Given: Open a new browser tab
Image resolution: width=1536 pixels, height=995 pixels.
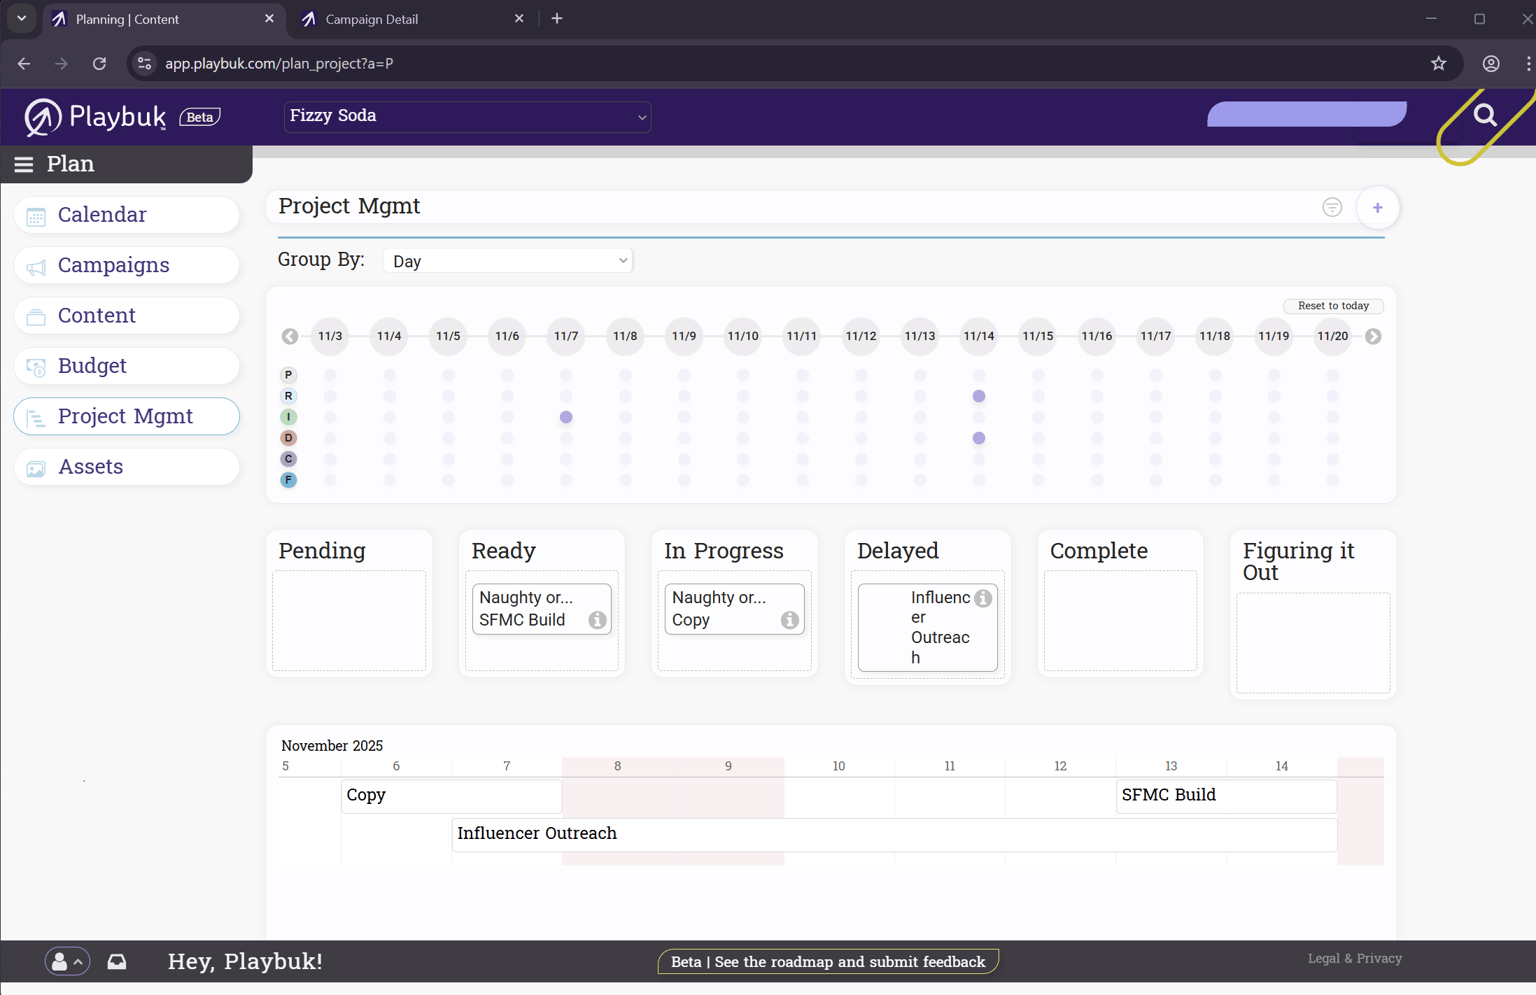Looking at the screenshot, I should 557,18.
